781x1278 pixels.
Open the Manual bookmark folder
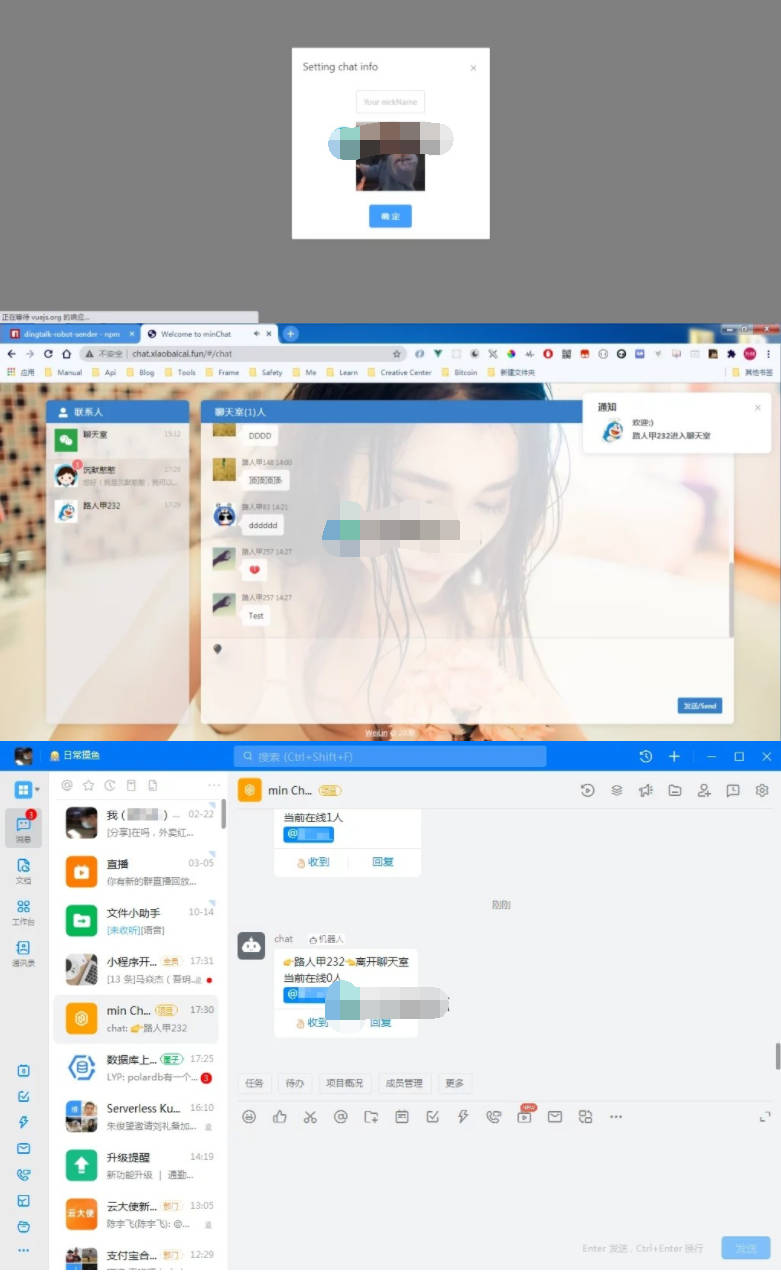(x=62, y=372)
